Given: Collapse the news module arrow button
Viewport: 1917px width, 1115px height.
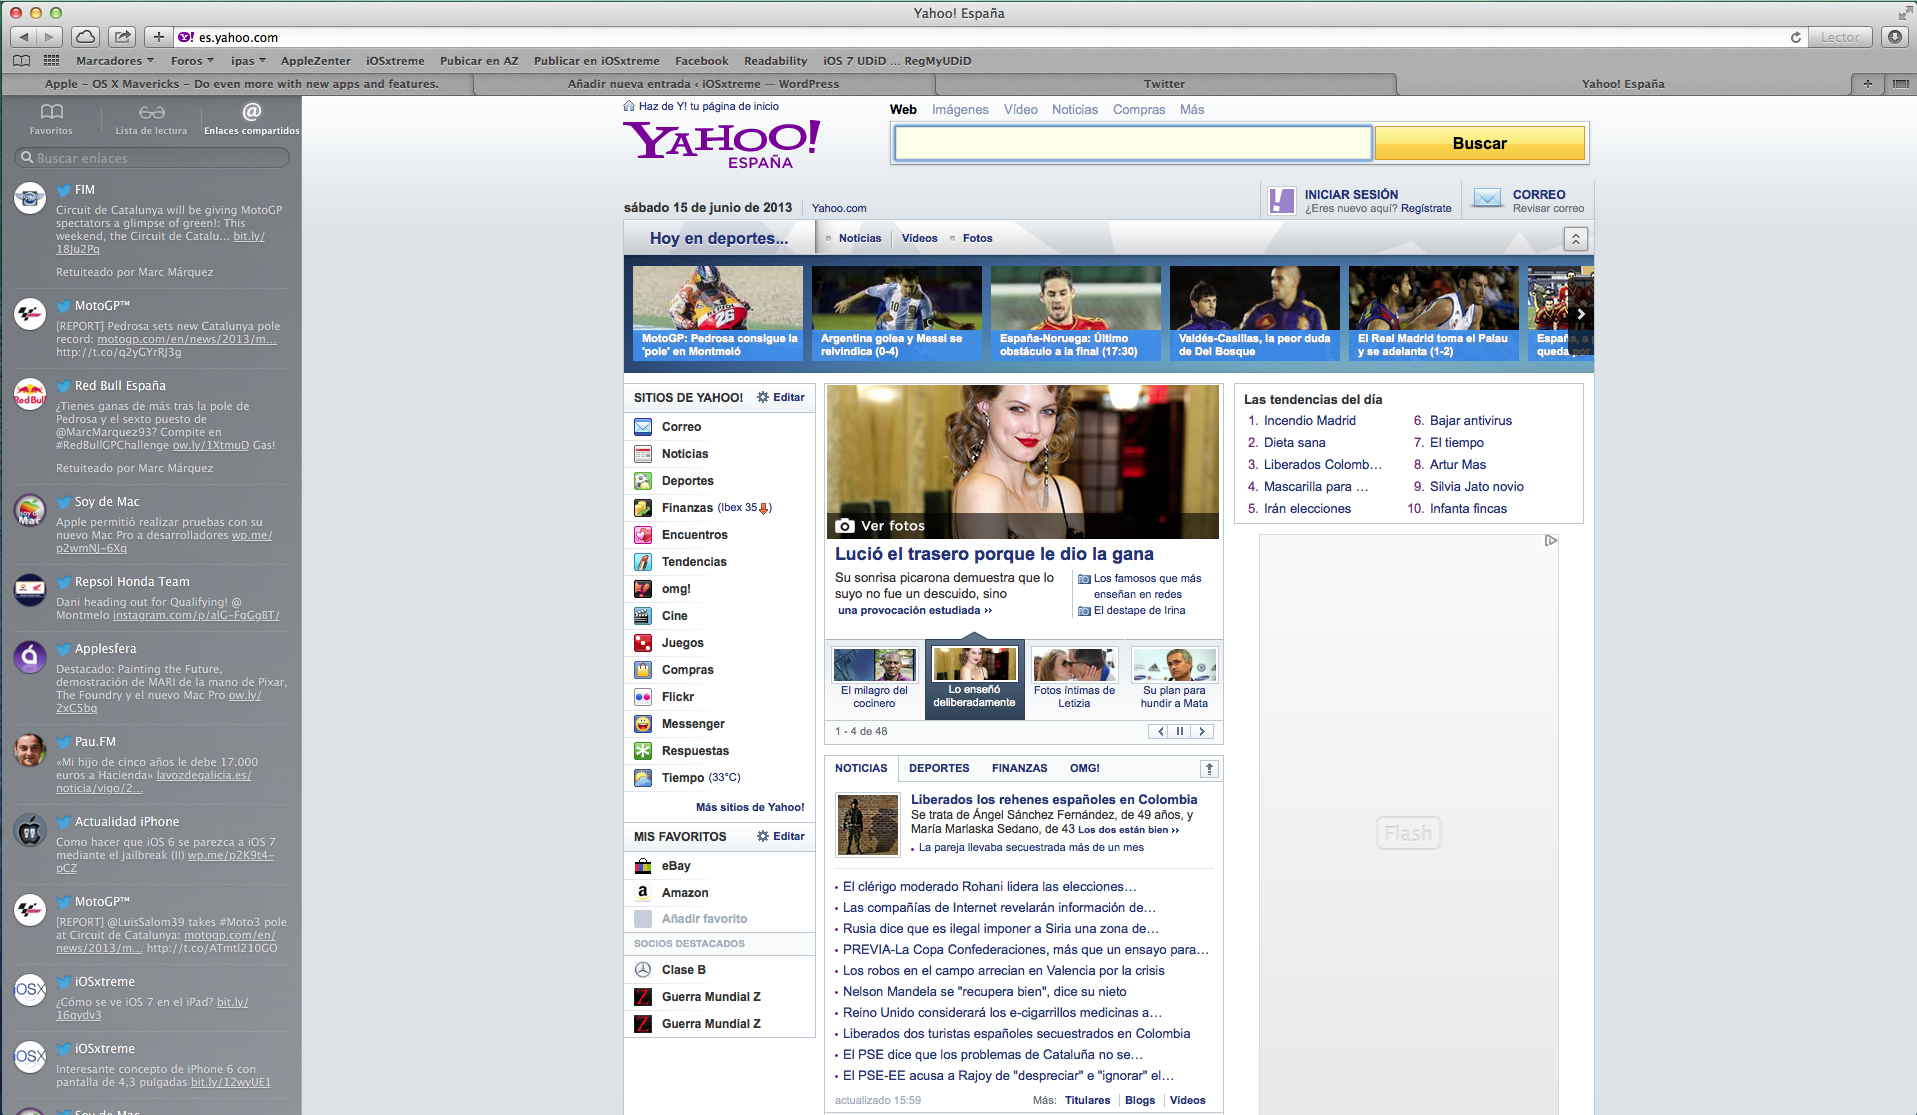Looking at the screenshot, I should pos(1209,769).
